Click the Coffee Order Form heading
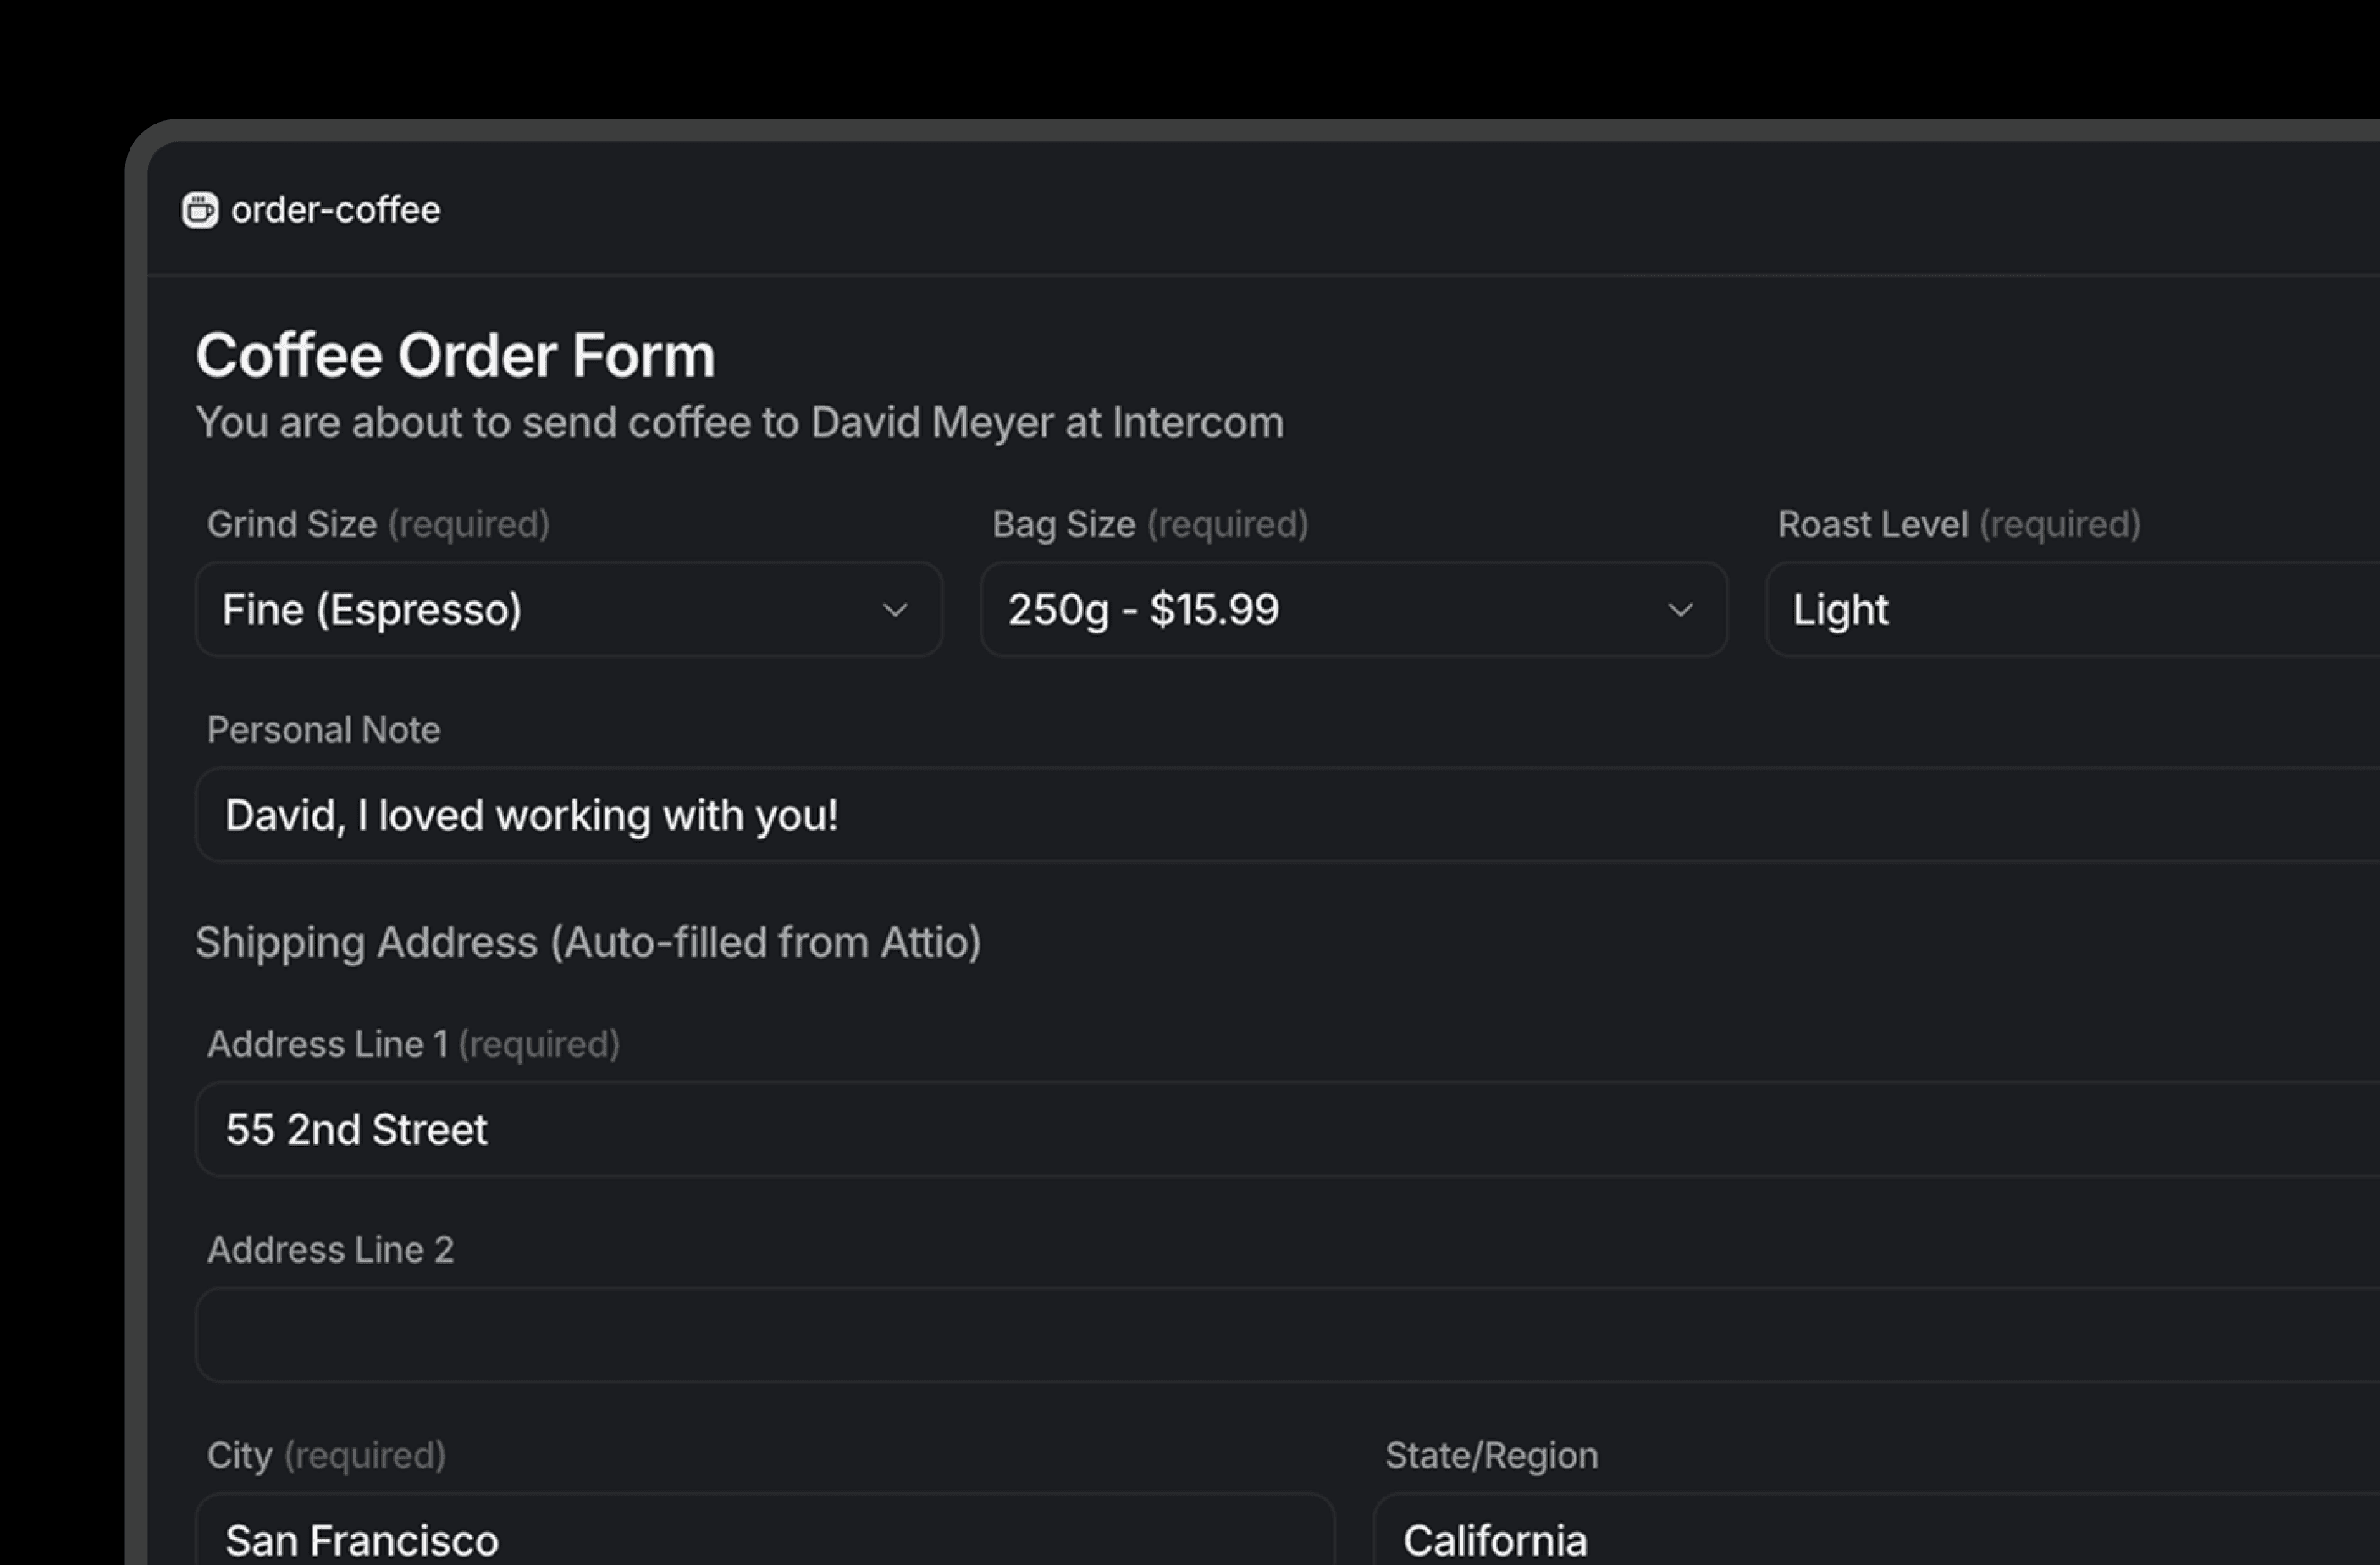Screen dimensions: 2380x1565 coord(455,355)
